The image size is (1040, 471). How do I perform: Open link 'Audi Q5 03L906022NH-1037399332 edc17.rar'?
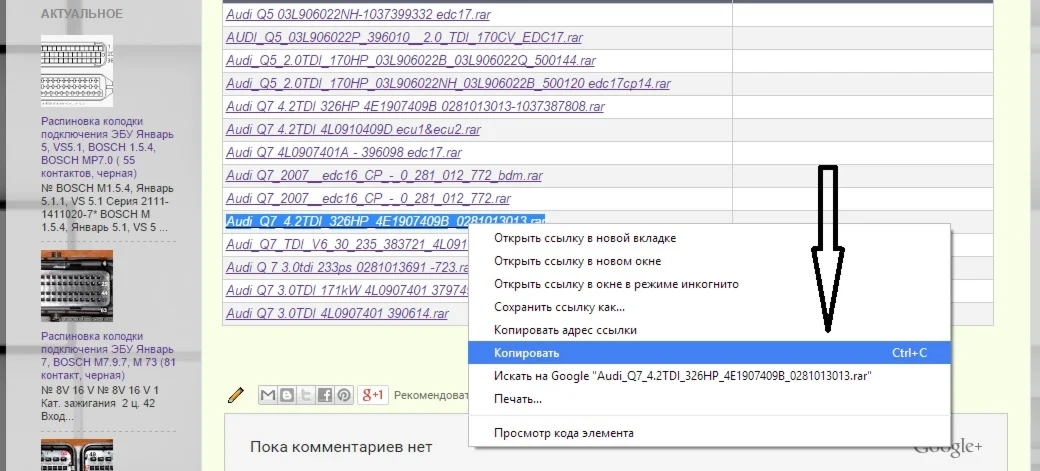358,15
